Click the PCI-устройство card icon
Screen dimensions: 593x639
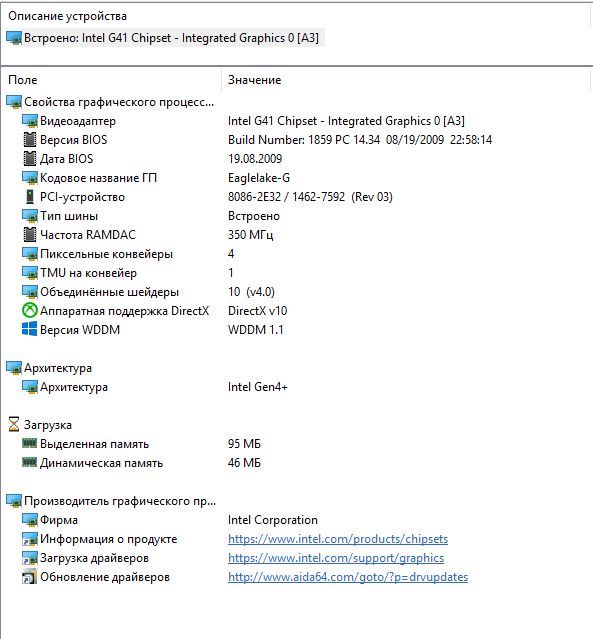(30, 197)
